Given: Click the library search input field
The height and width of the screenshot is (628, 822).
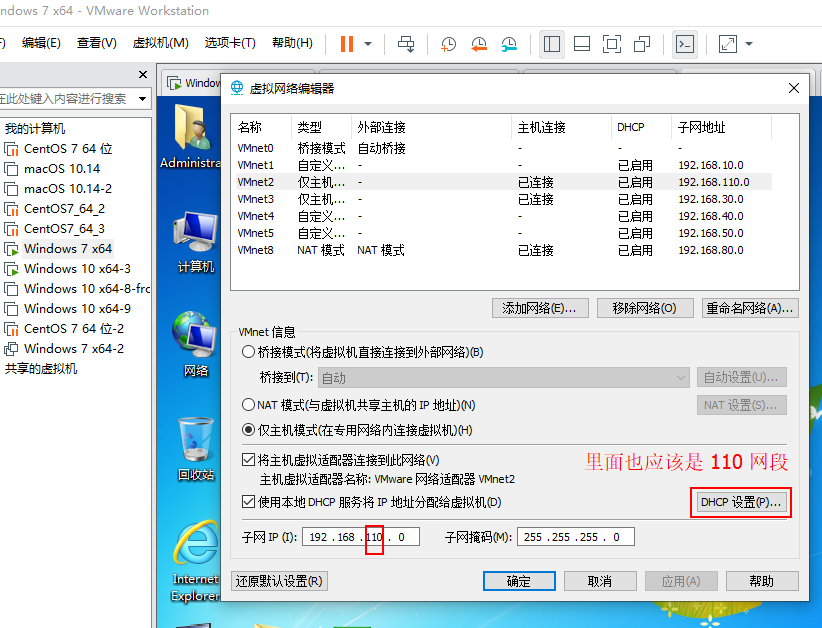Looking at the screenshot, I should (67, 99).
